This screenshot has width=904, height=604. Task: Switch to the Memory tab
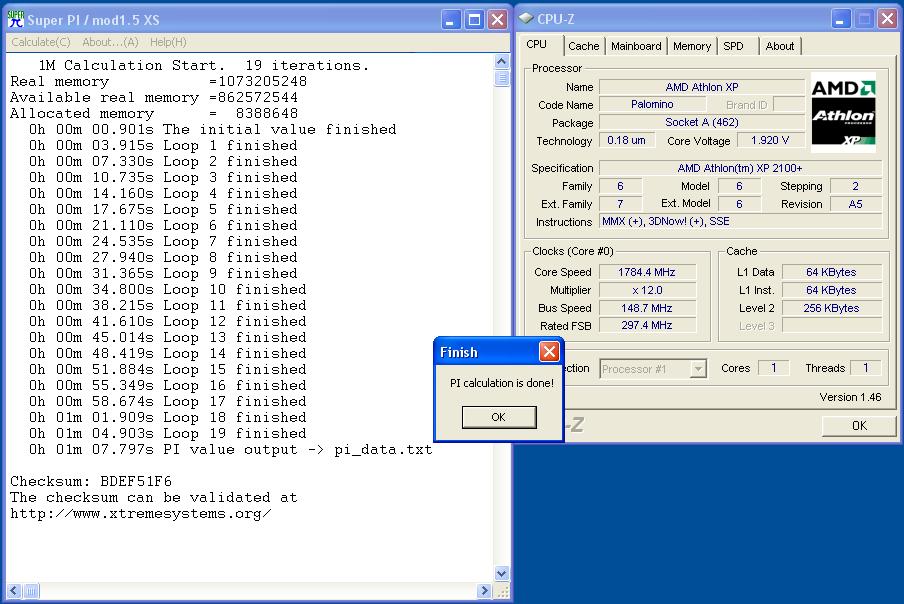coord(692,46)
